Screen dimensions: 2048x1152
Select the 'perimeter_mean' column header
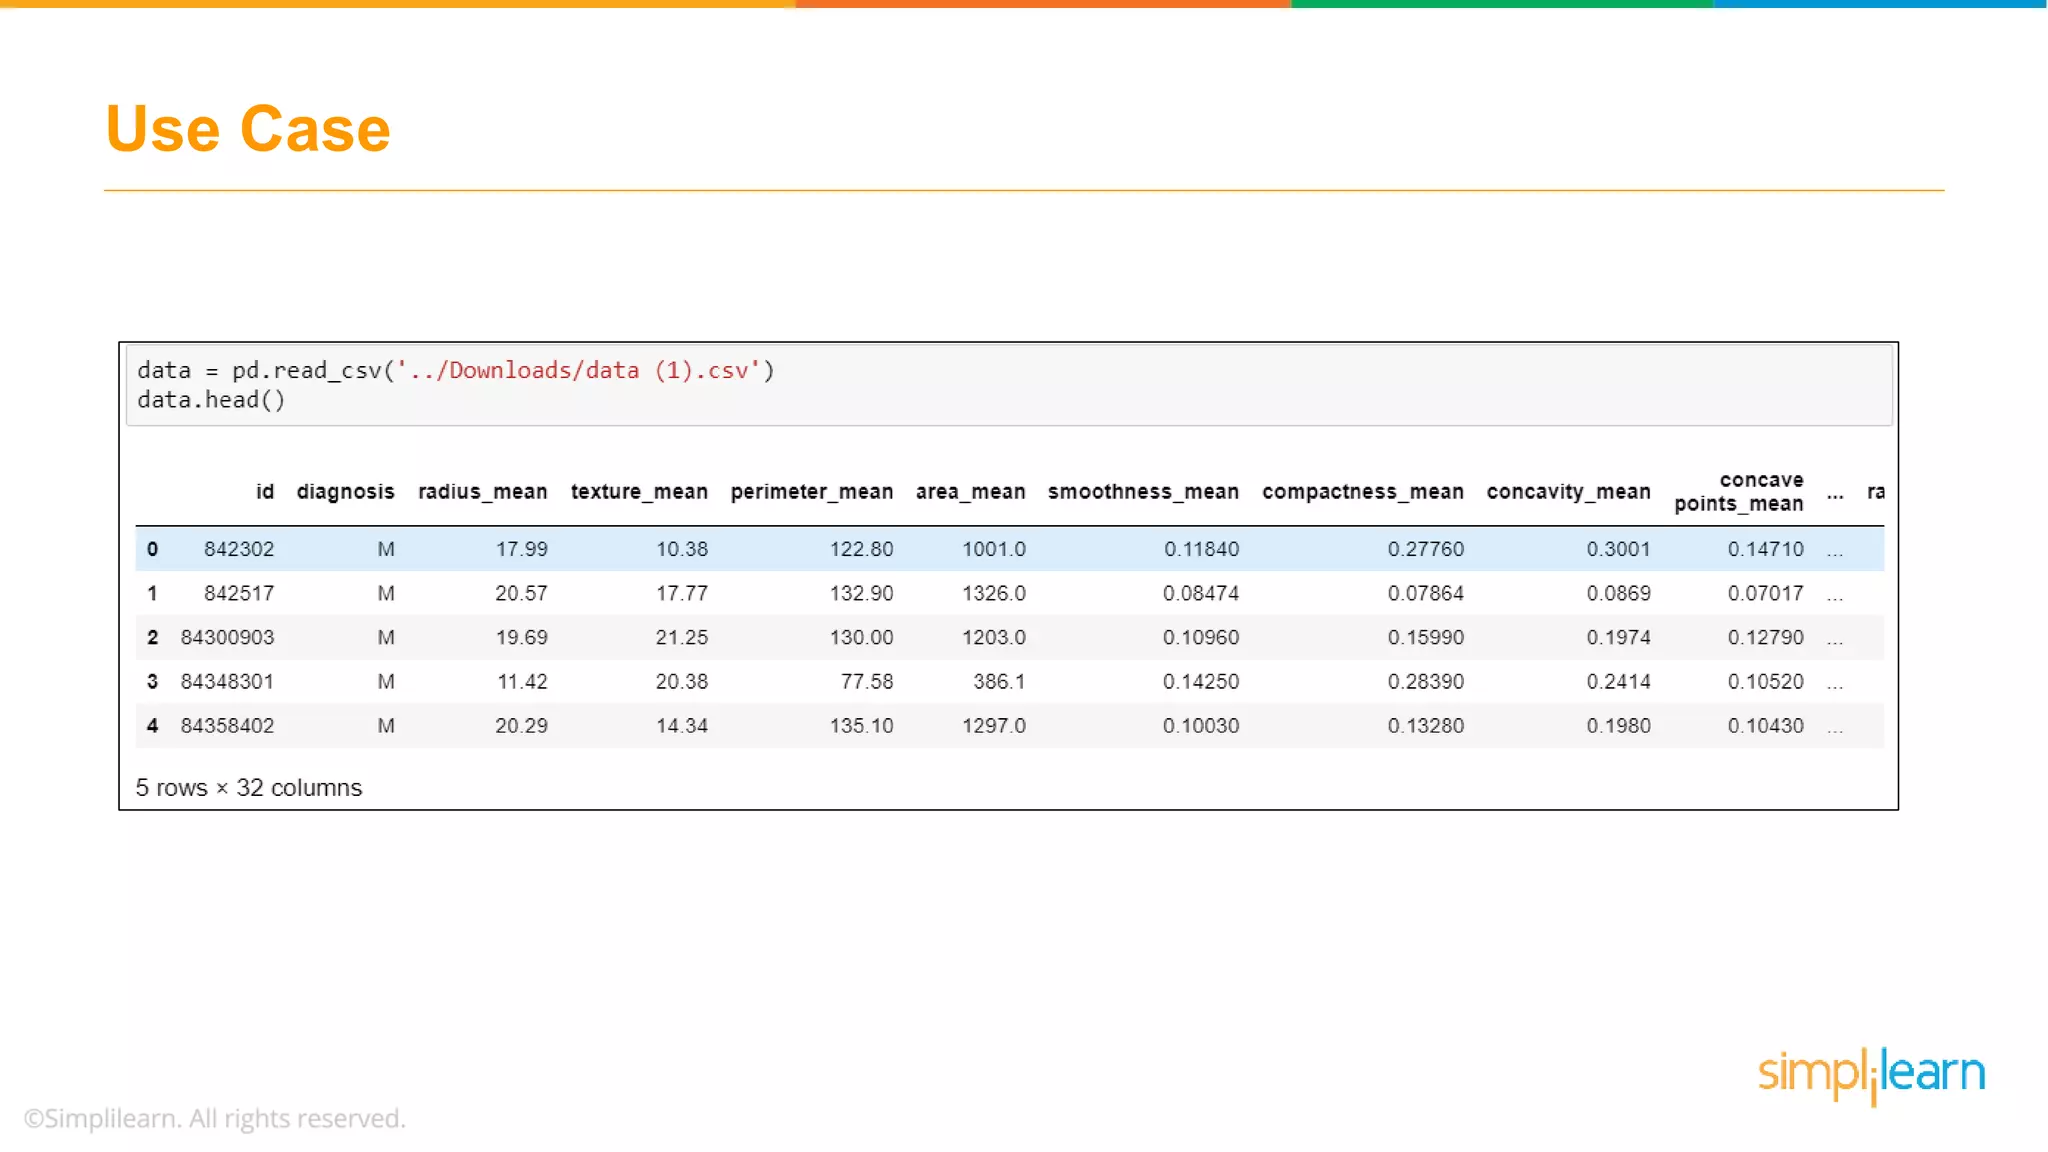pos(811,492)
